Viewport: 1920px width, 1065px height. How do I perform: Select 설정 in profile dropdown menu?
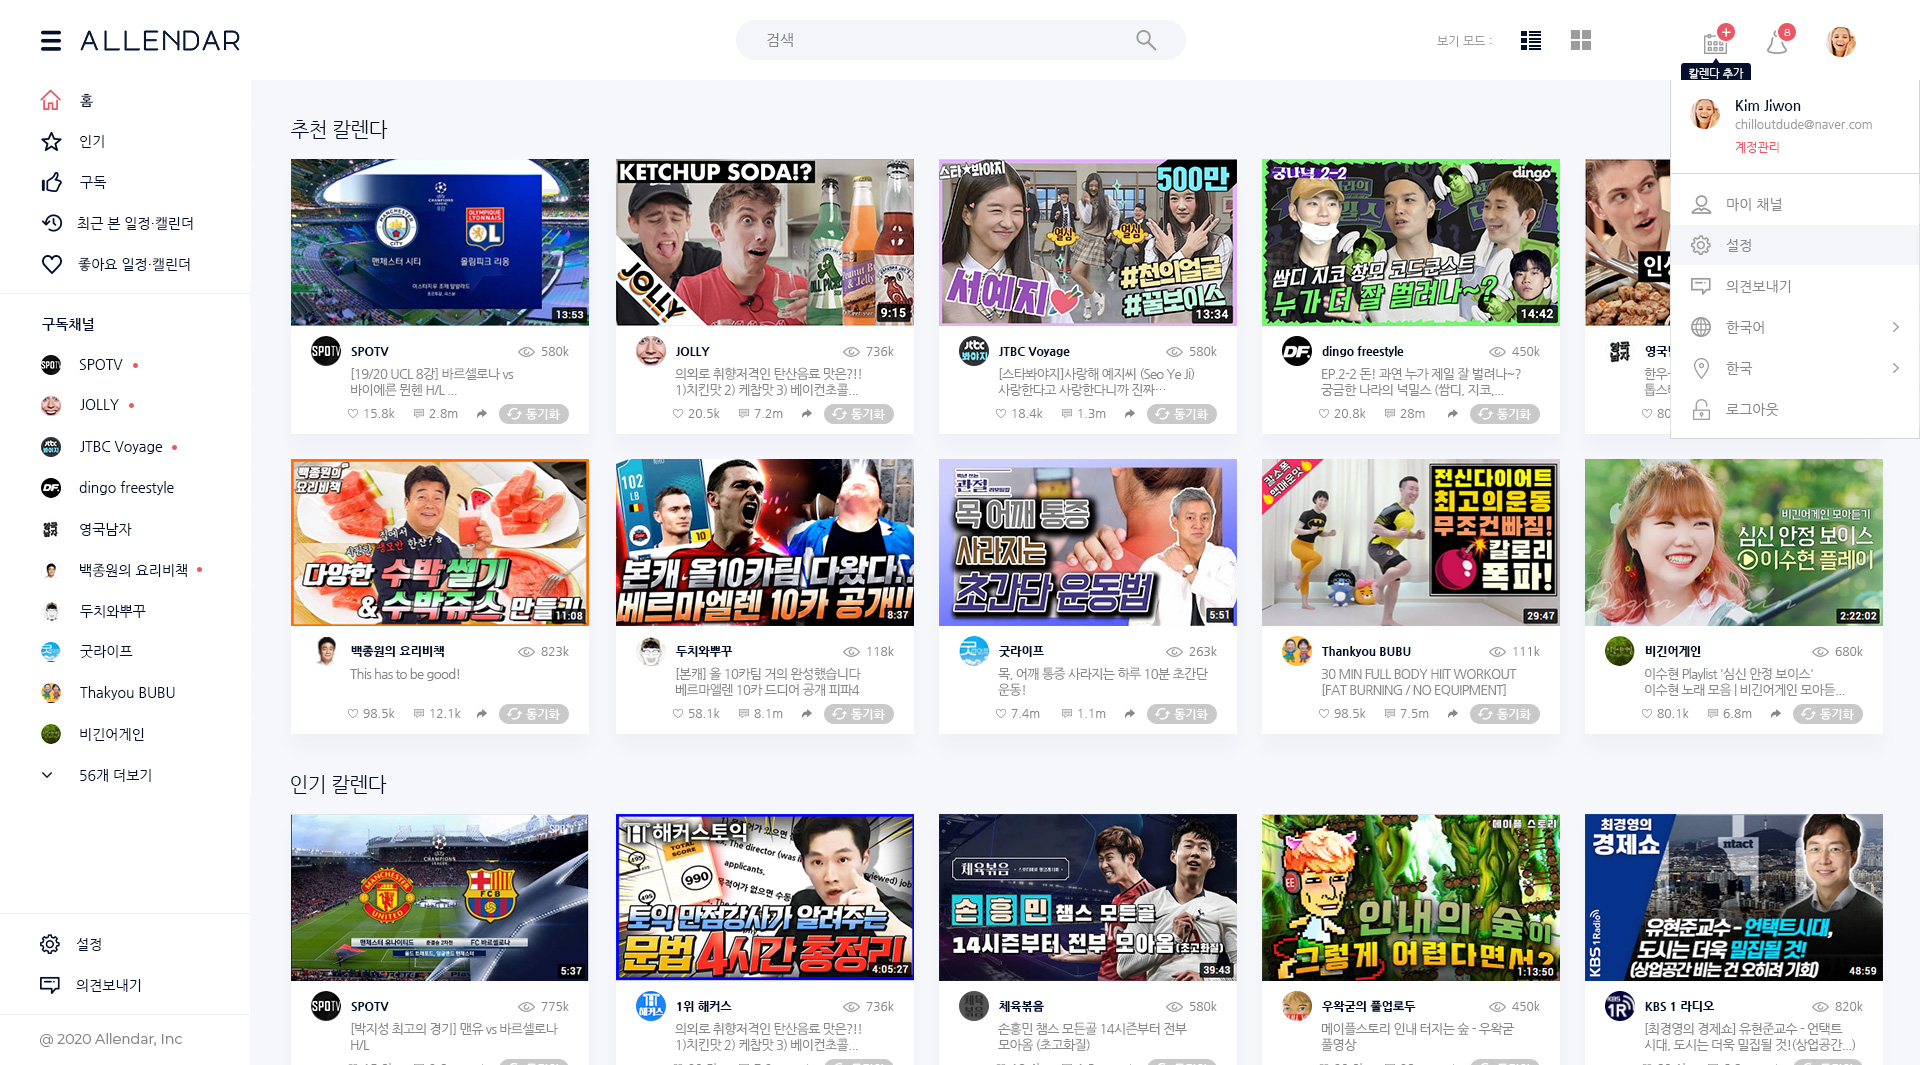coord(1794,245)
